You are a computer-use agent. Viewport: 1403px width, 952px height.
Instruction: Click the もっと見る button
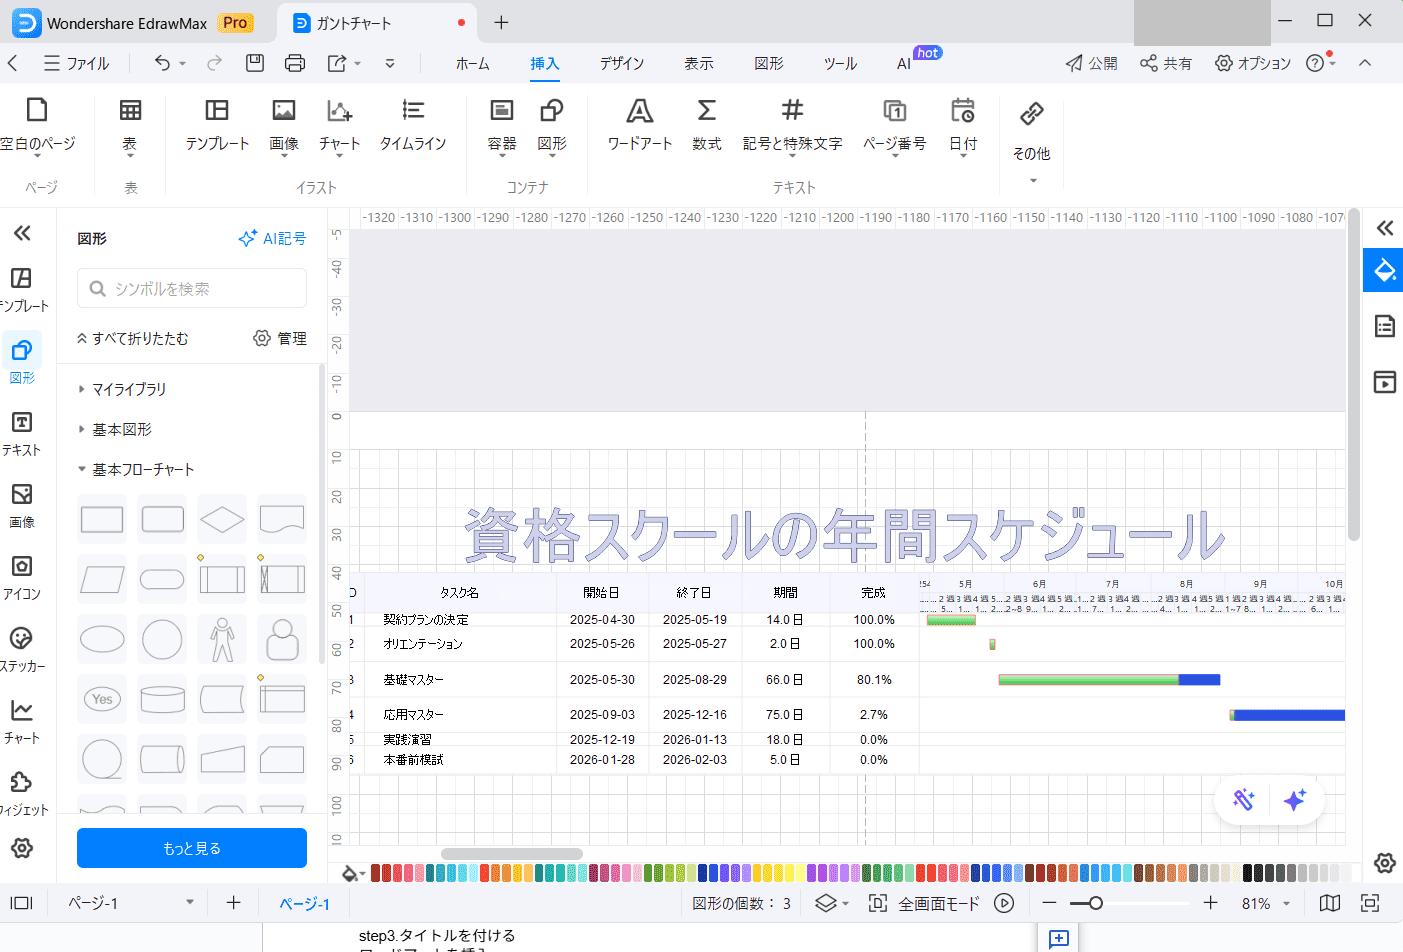click(x=192, y=848)
